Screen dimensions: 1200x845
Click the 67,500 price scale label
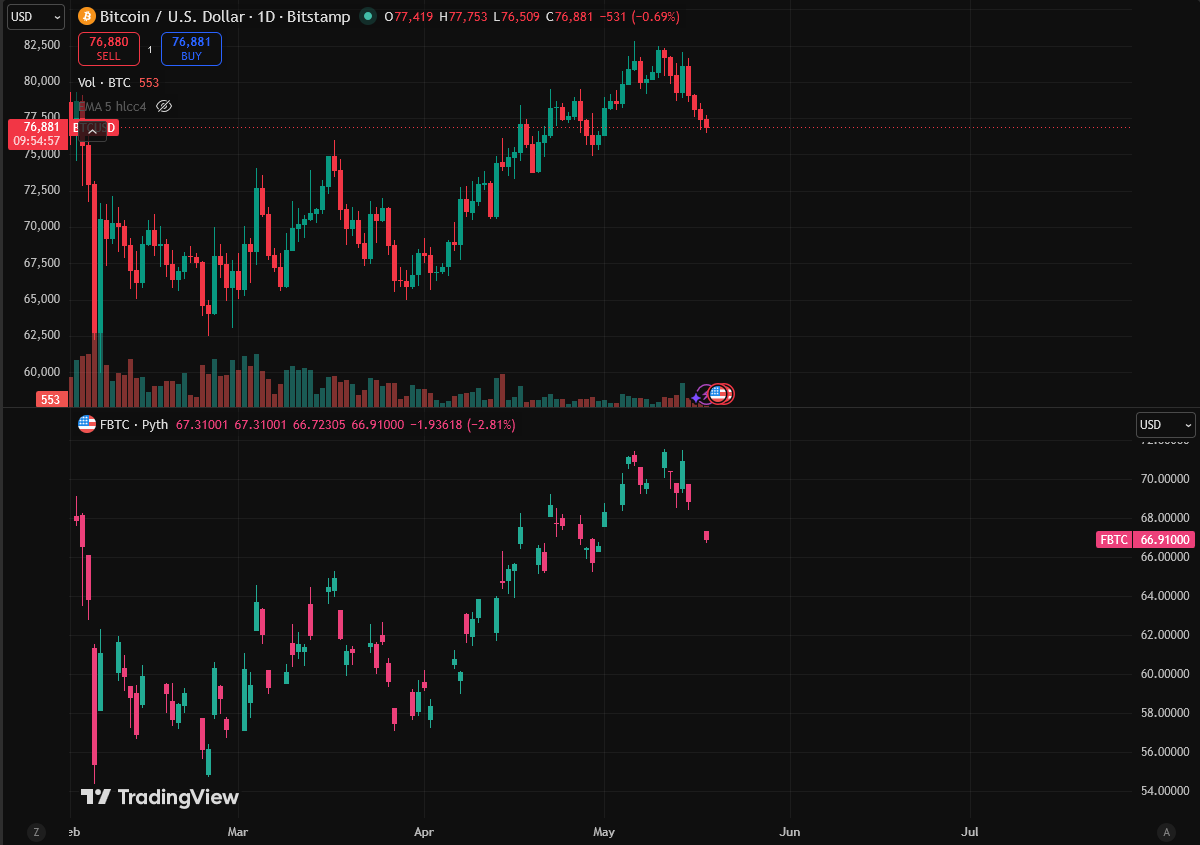[42, 263]
